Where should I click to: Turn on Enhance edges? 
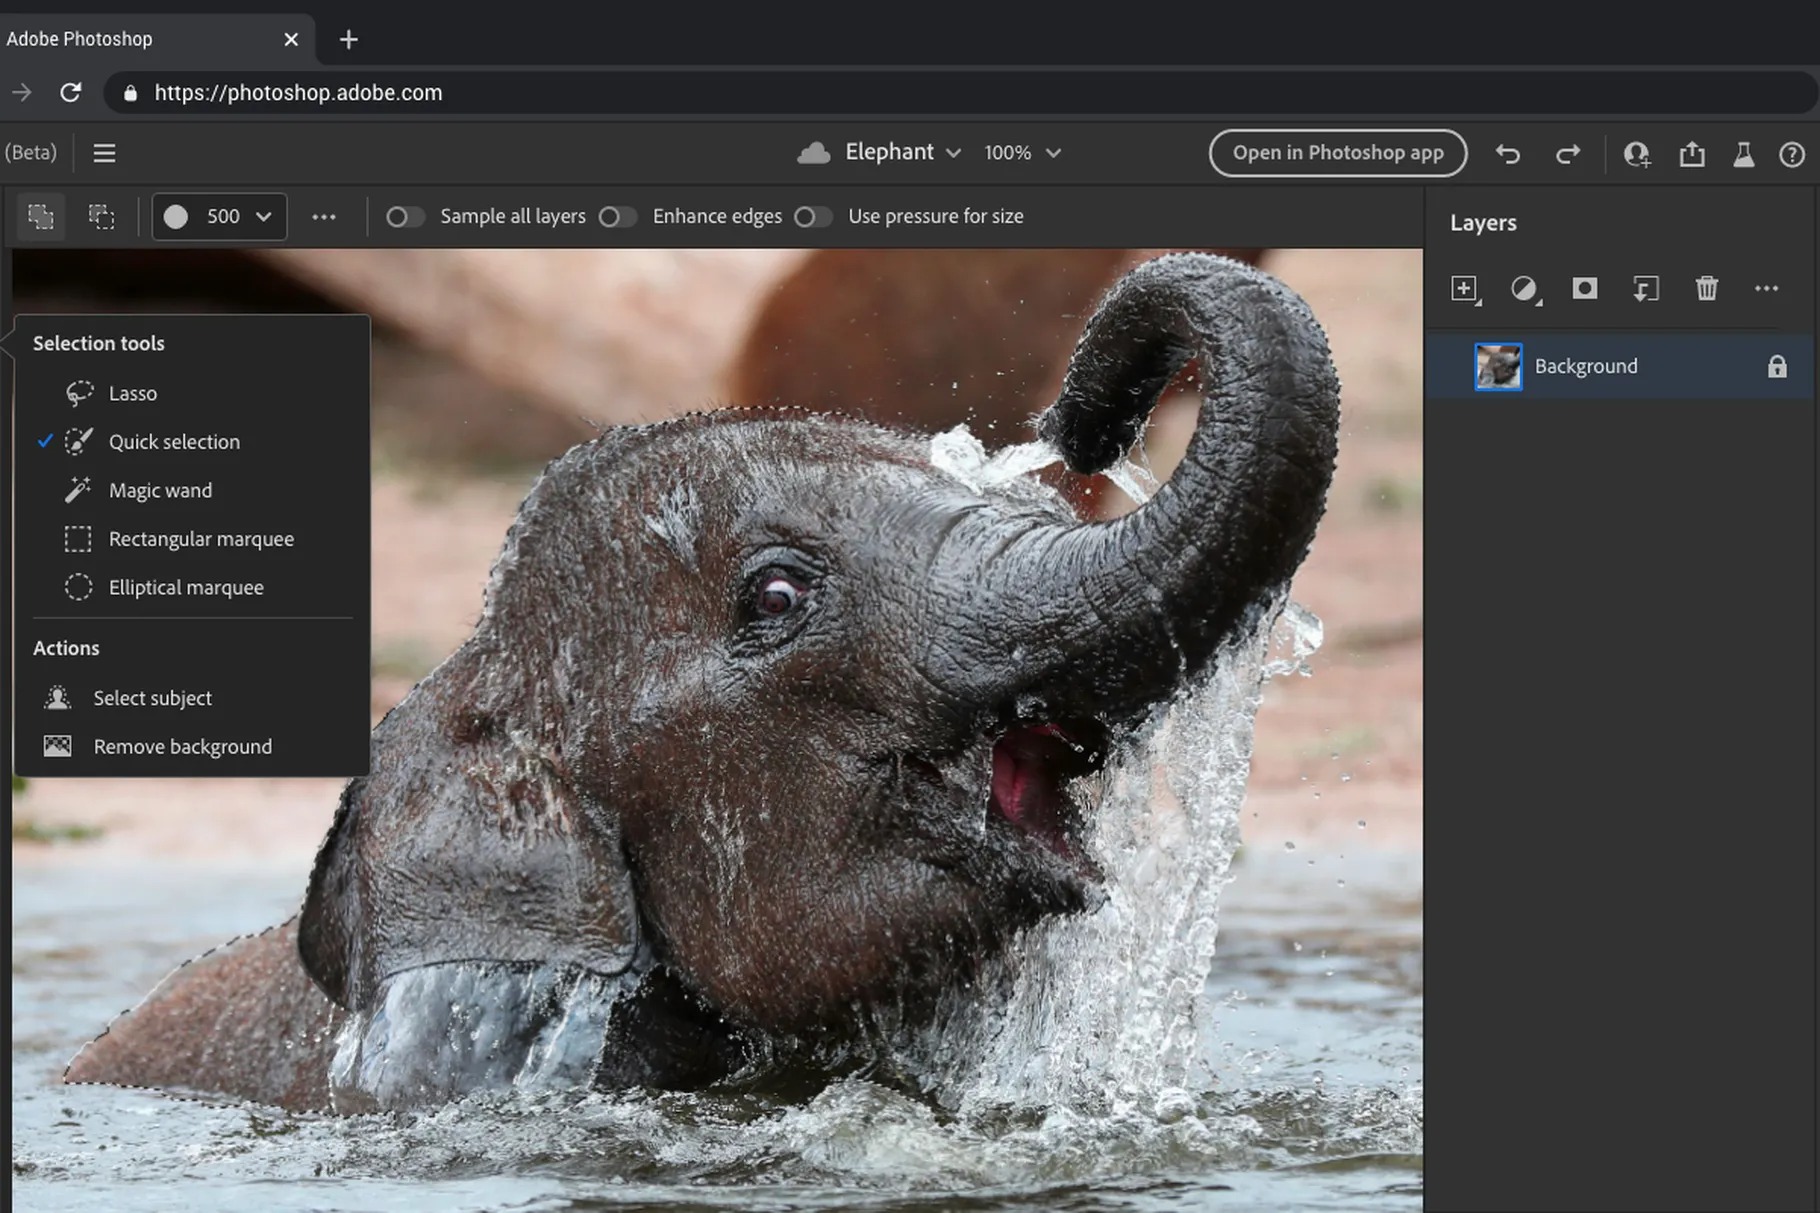[617, 216]
